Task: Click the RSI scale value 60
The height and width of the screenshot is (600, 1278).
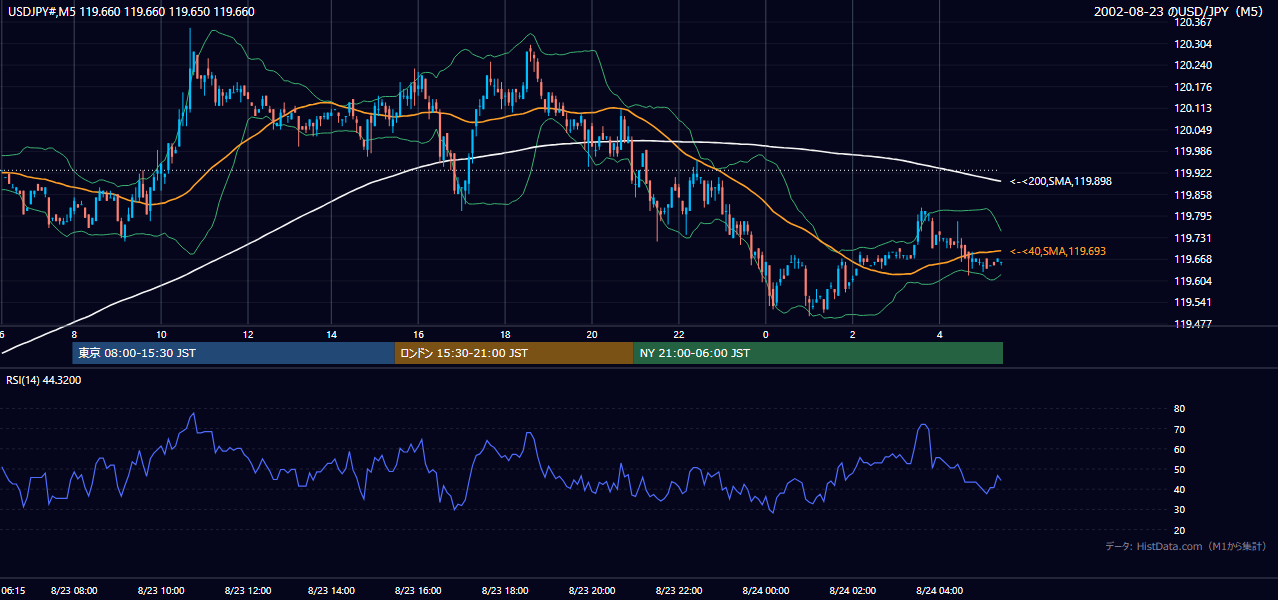Action: click(x=1179, y=449)
